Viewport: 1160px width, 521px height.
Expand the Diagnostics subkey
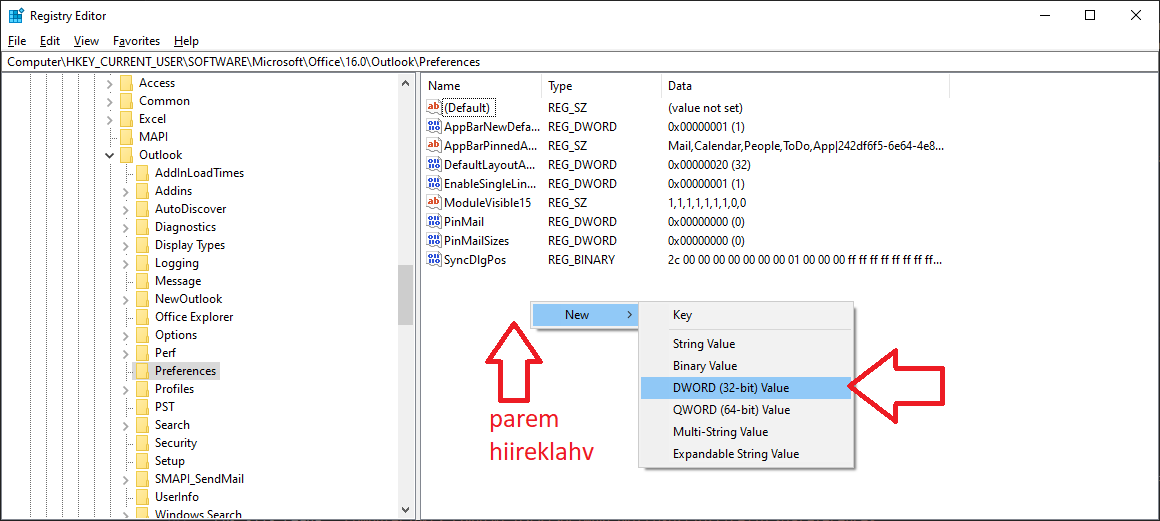125,226
